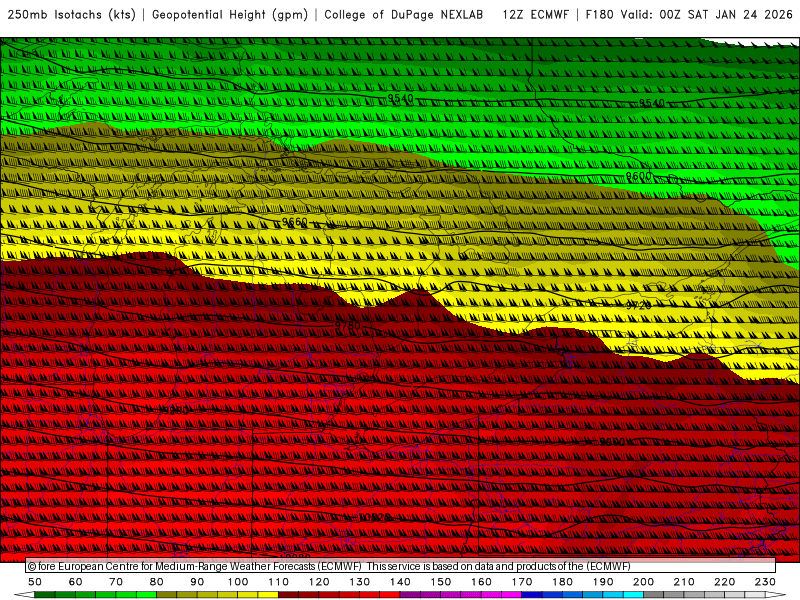Click the 170 label on the color bar

tap(522, 582)
